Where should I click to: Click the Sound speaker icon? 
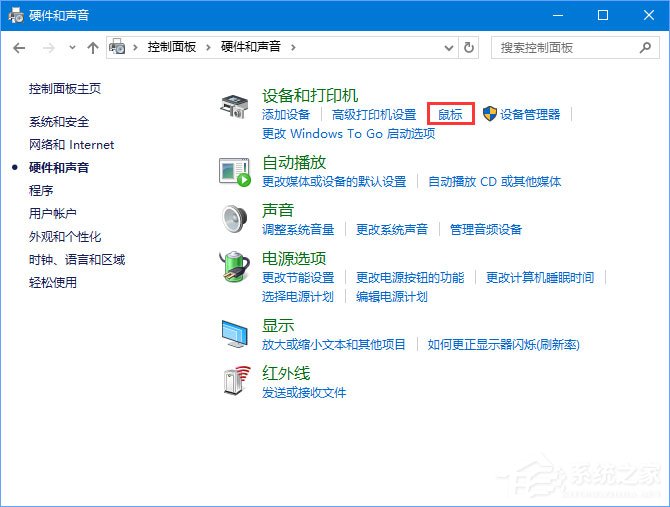point(235,219)
